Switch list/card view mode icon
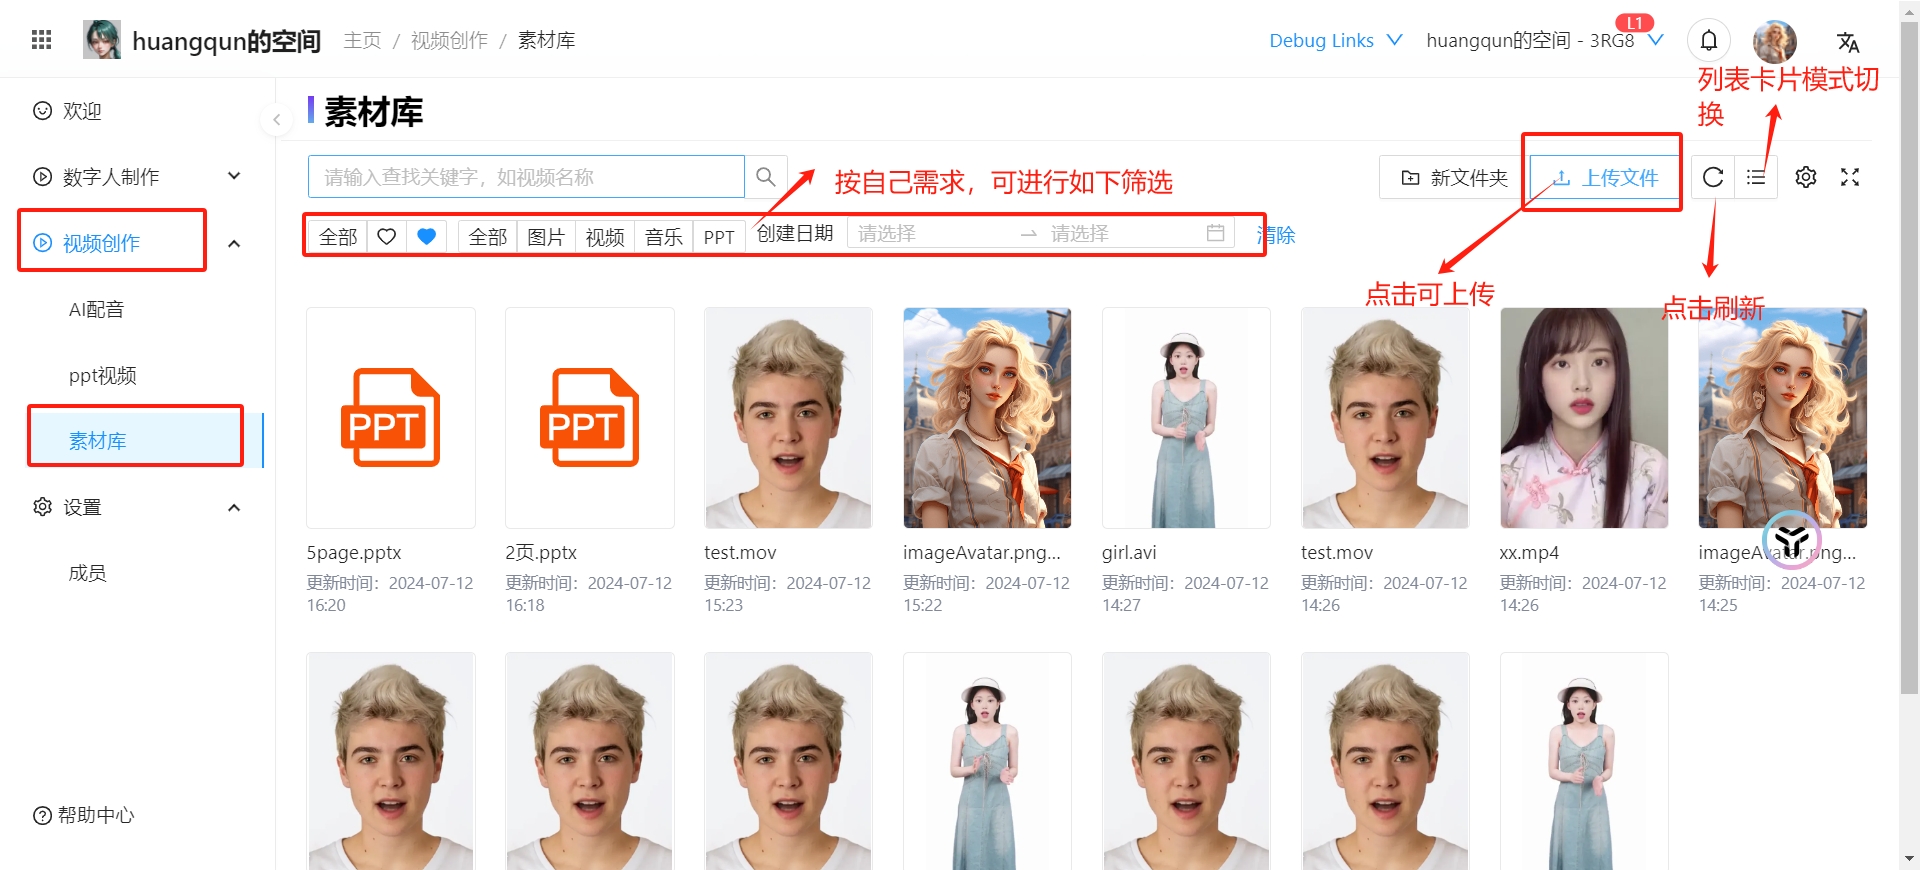Screen dimensions: 1920x870 [1756, 177]
